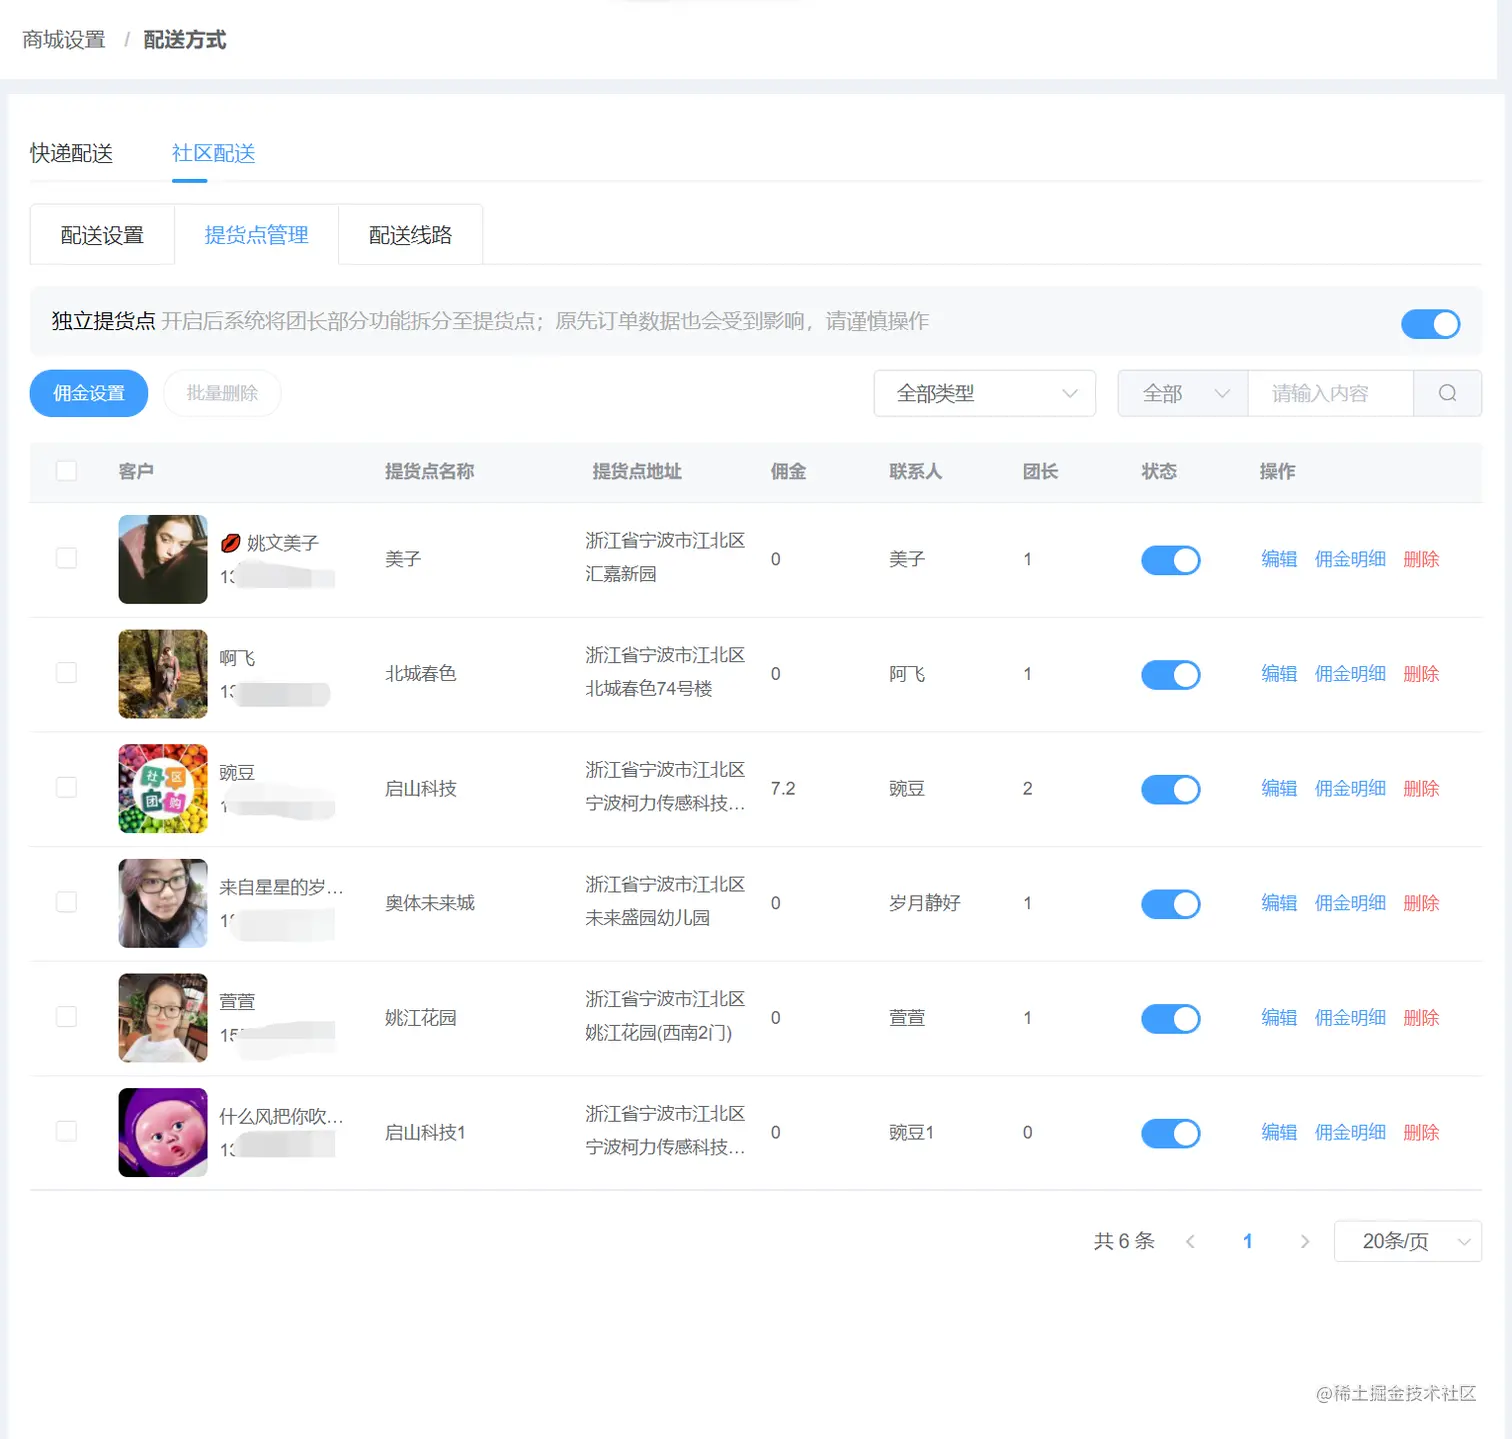
Task: Click the search magnifier icon
Action: pos(1447,393)
